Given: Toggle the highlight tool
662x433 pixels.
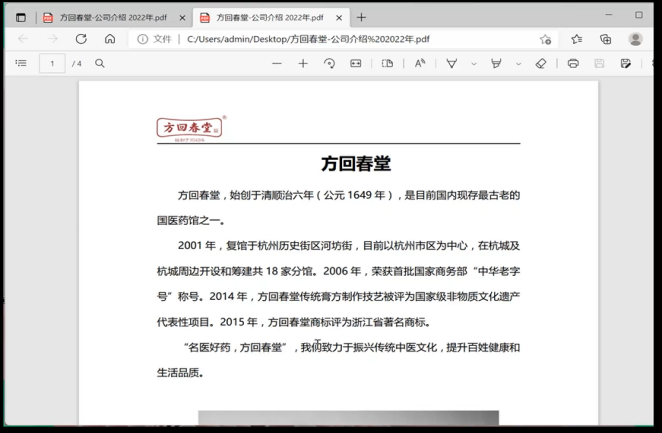Looking at the screenshot, I should coord(496,63).
